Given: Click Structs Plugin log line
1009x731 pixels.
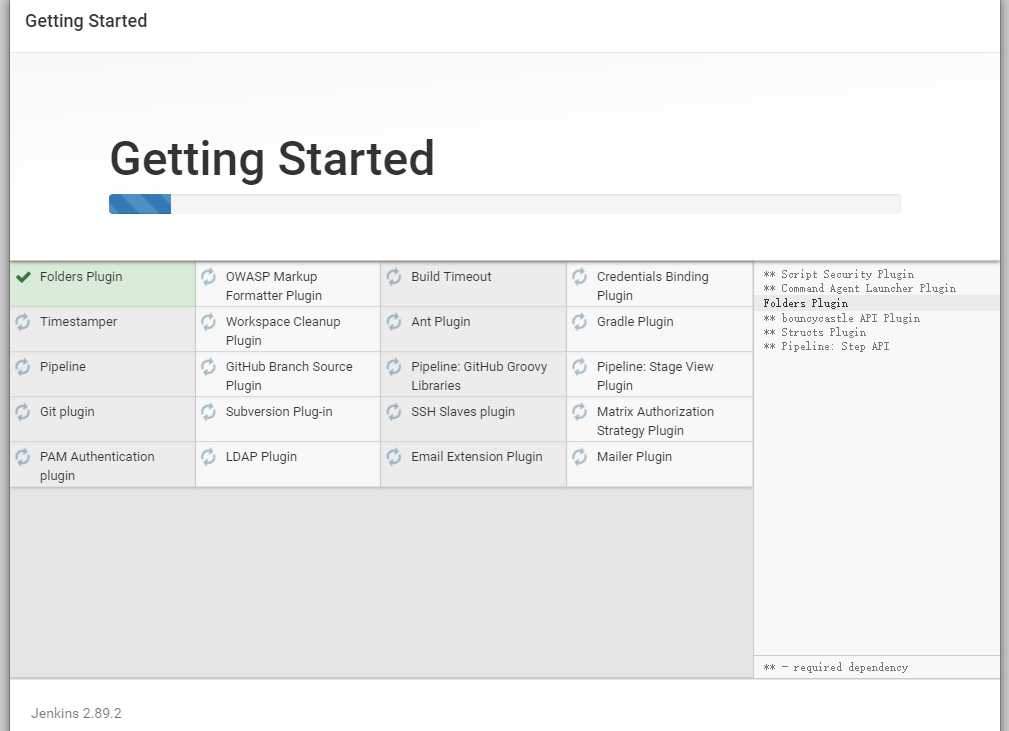Looking at the screenshot, I should click(x=815, y=332).
